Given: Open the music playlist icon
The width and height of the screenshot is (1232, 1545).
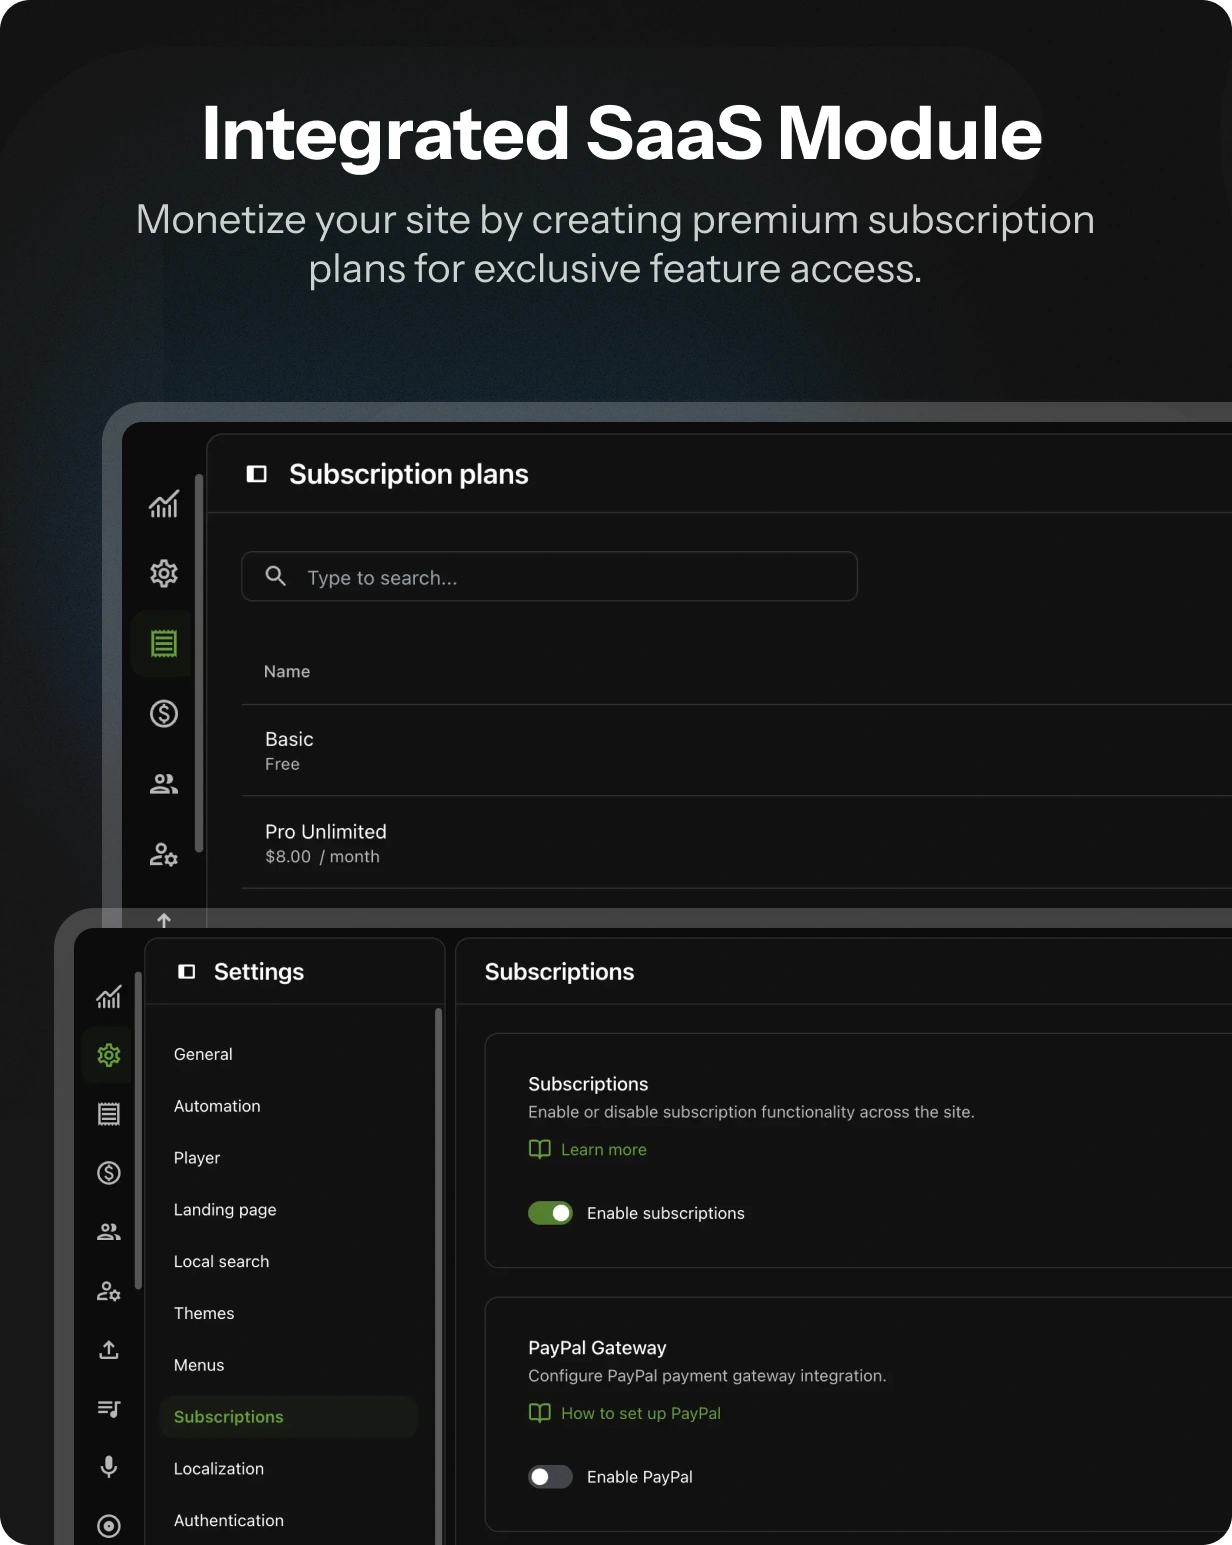Looking at the screenshot, I should click(108, 1408).
